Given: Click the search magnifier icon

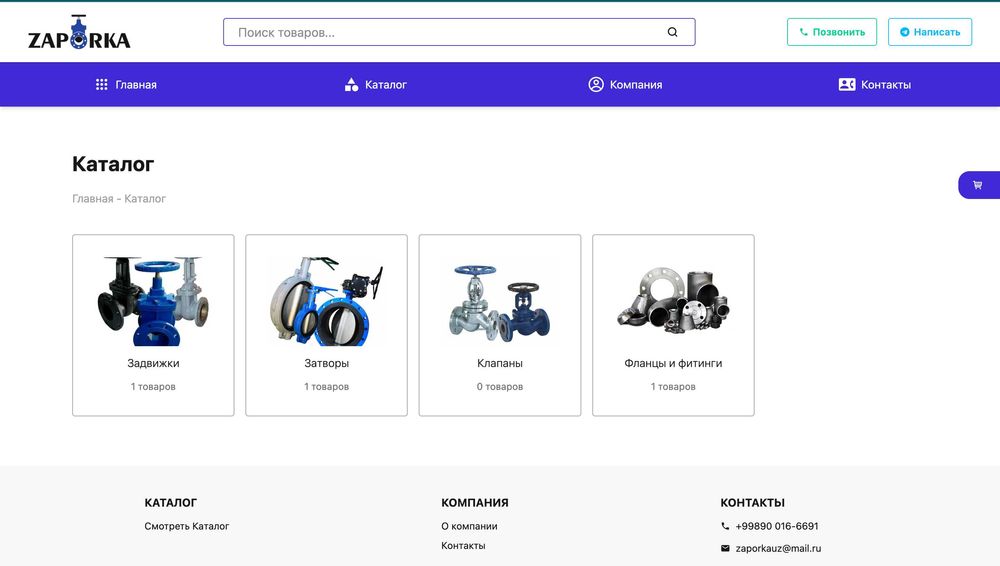Looking at the screenshot, I should point(672,32).
